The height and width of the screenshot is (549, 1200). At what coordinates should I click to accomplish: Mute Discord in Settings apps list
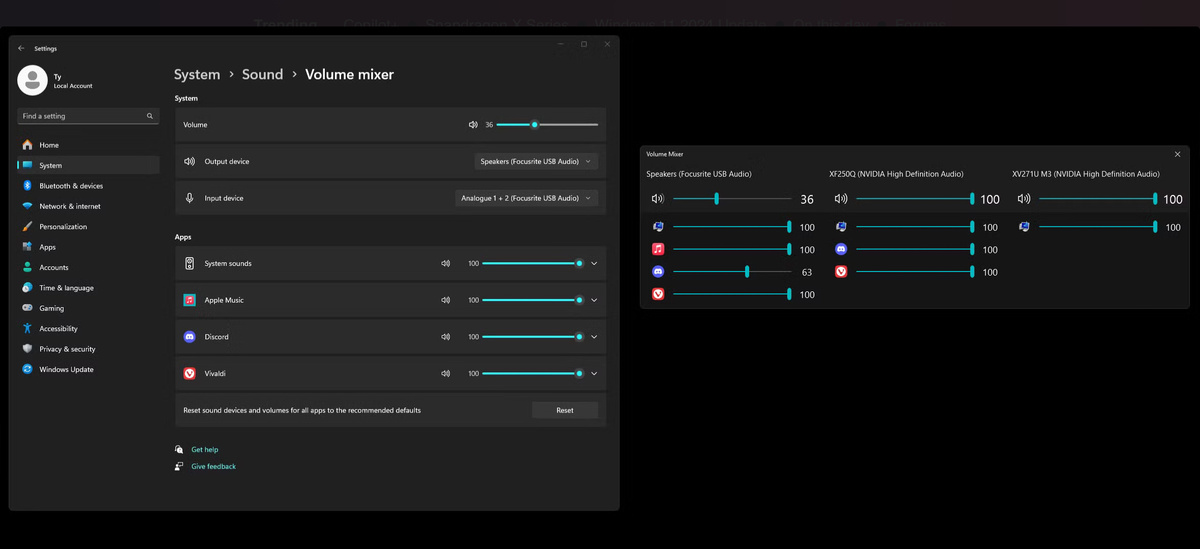[x=446, y=337]
